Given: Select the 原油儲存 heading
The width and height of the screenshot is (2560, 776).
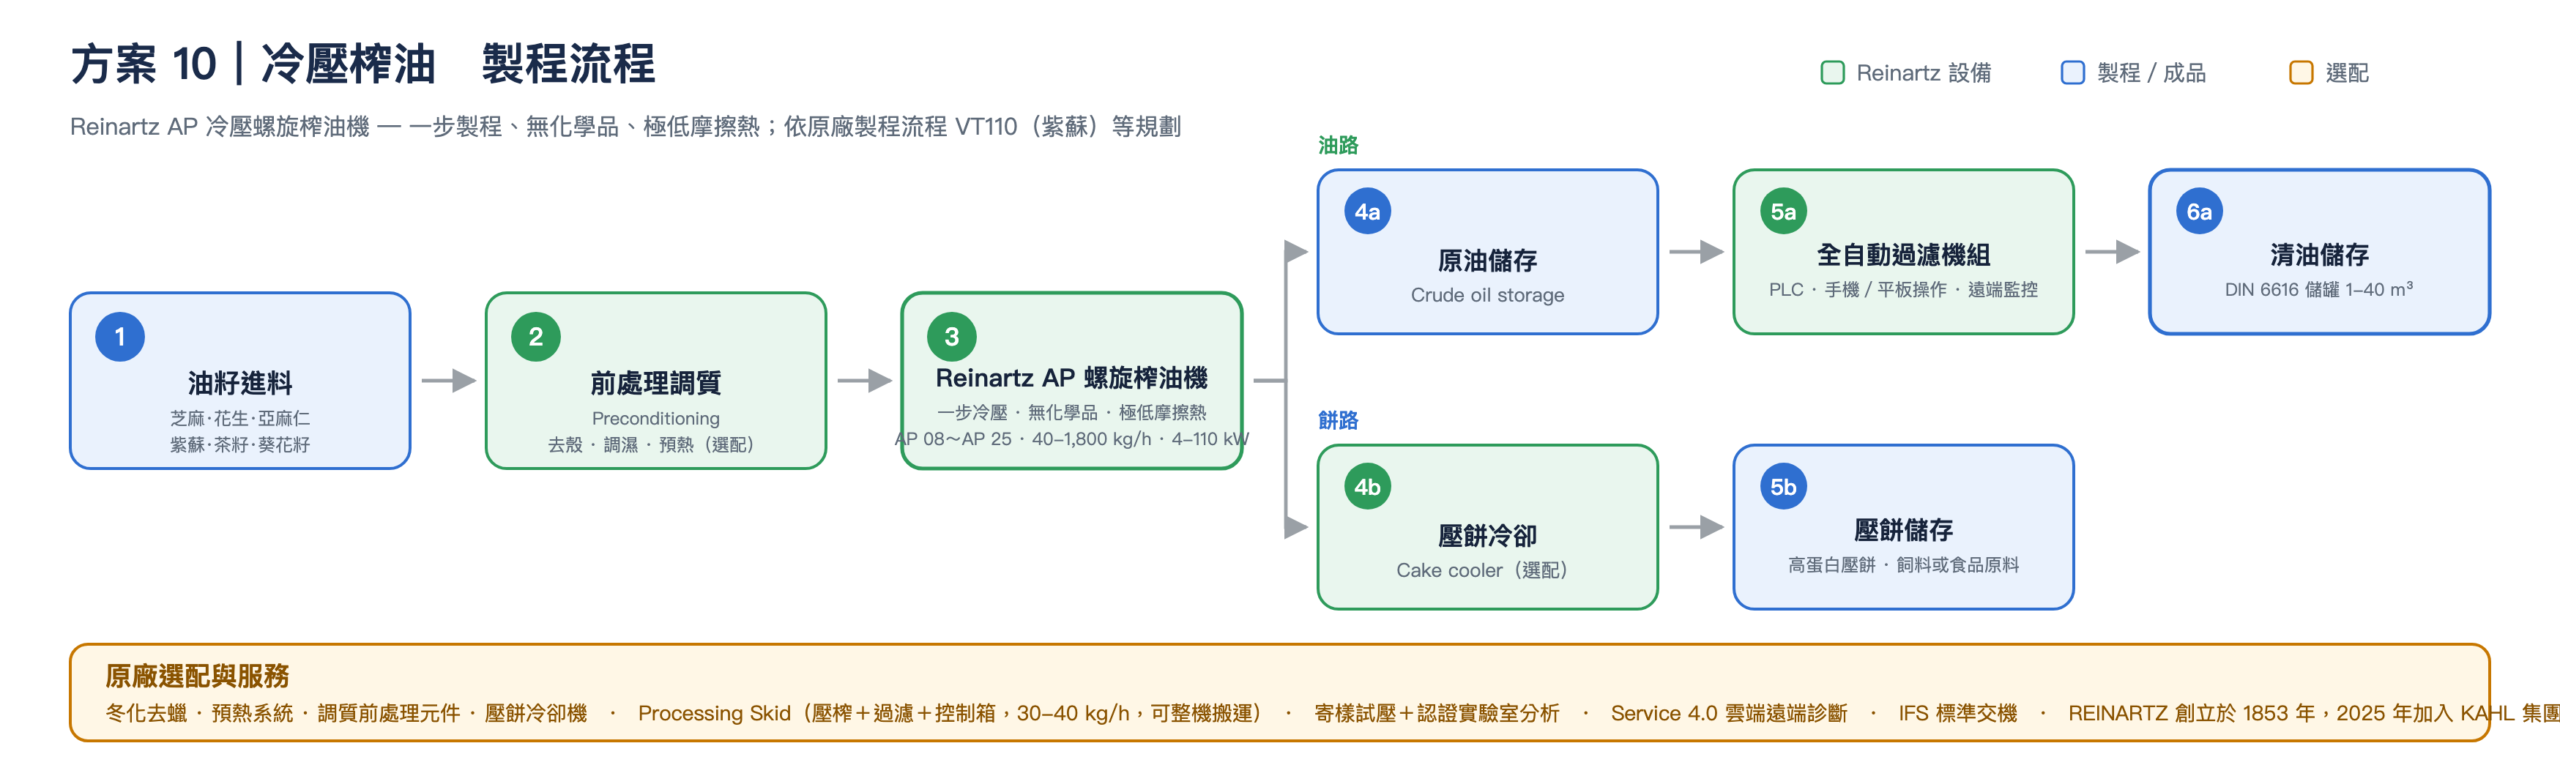Looking at the screenshot, I should click(1487, 261).
